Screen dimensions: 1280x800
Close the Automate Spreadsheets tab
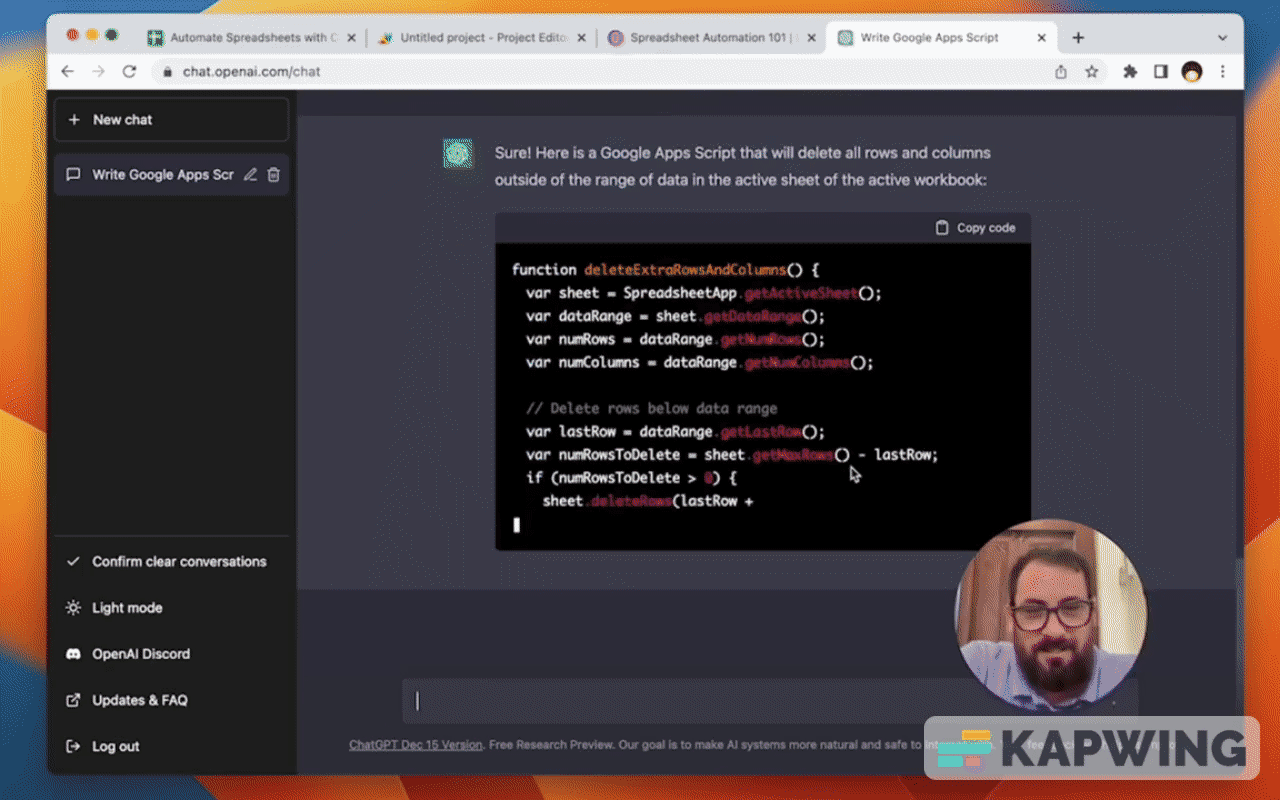point(351,38)
